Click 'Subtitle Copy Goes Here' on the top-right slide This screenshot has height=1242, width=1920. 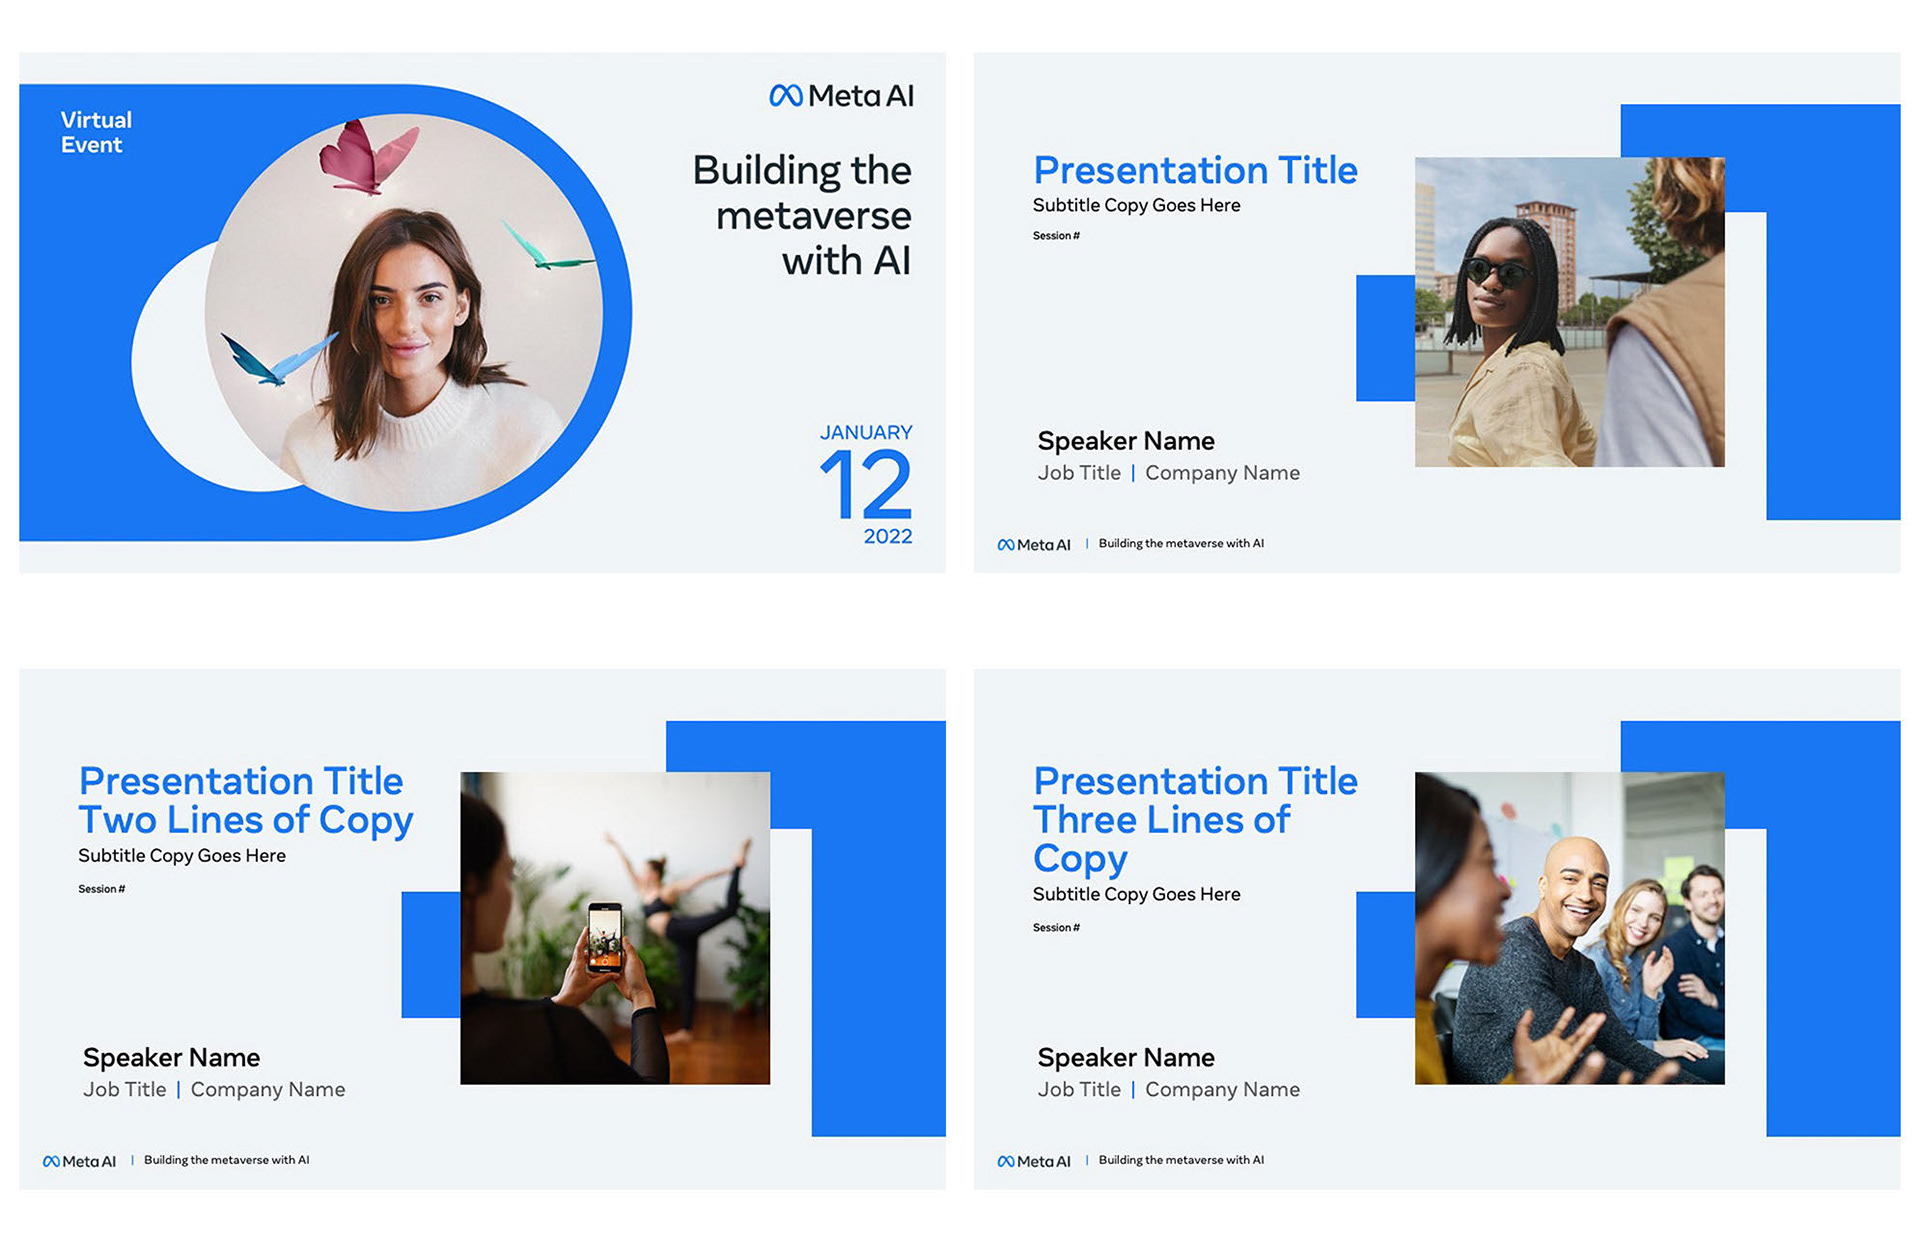tap(1136, 205)
